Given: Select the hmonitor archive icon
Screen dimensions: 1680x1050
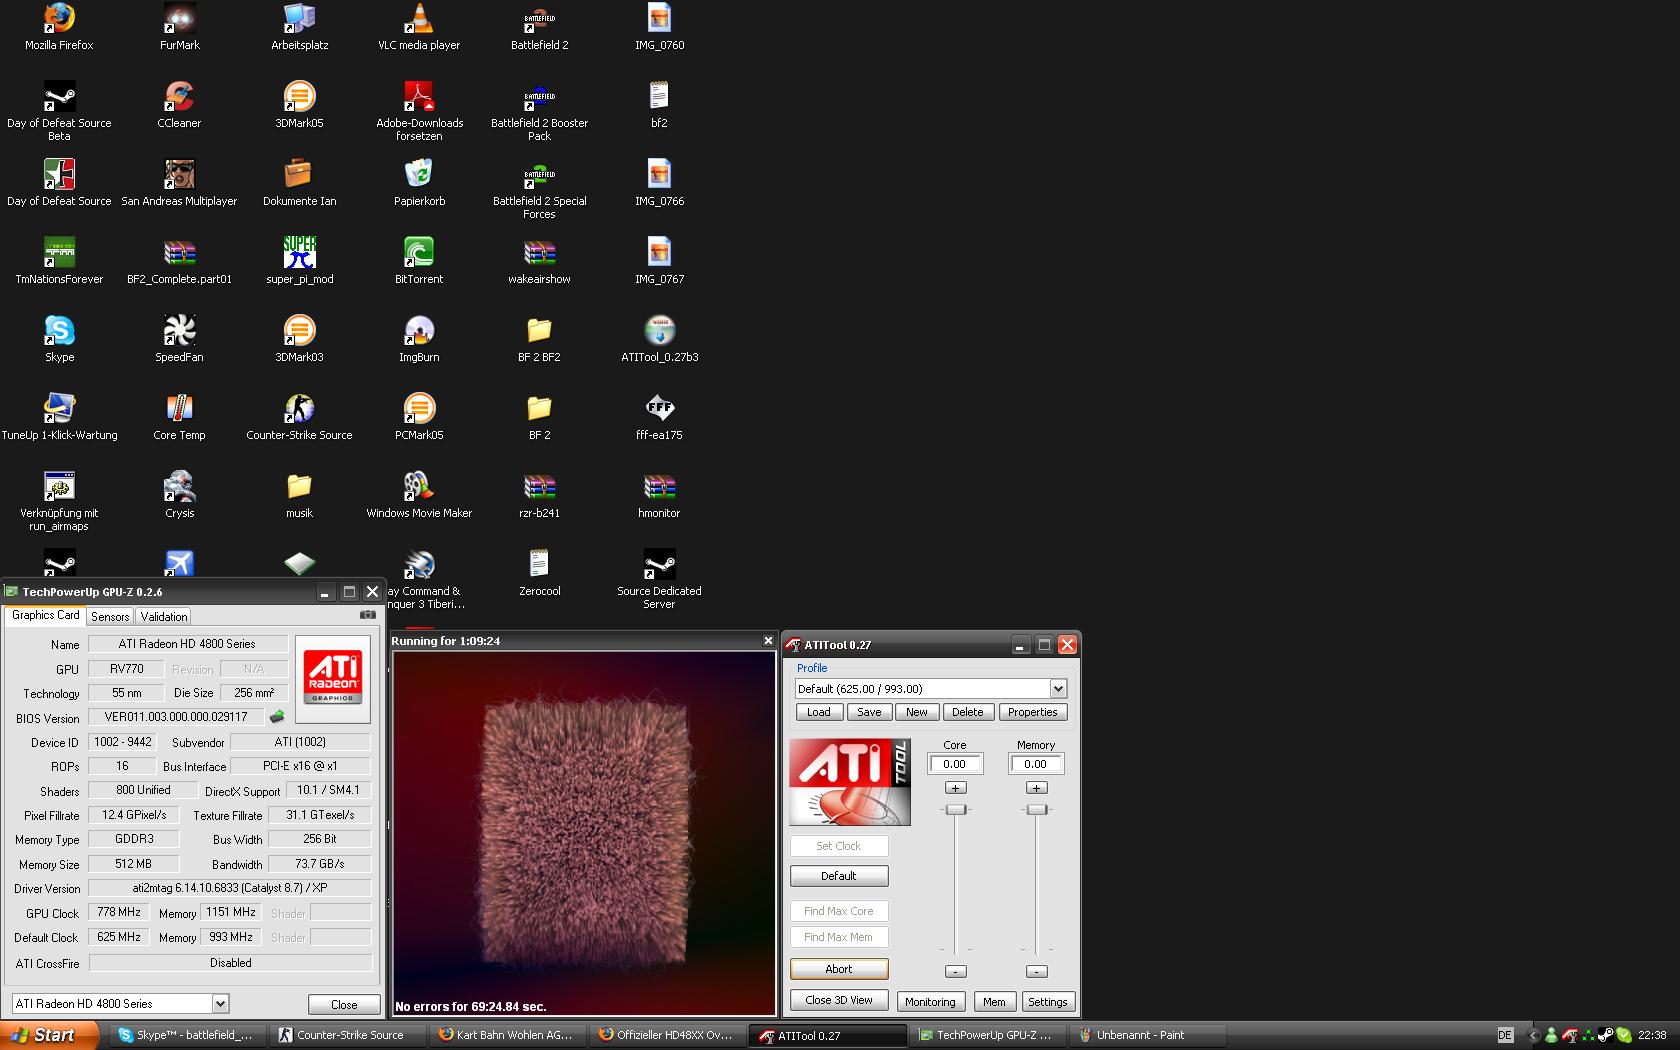Looking at the screenshot, I should coord(659,495).
